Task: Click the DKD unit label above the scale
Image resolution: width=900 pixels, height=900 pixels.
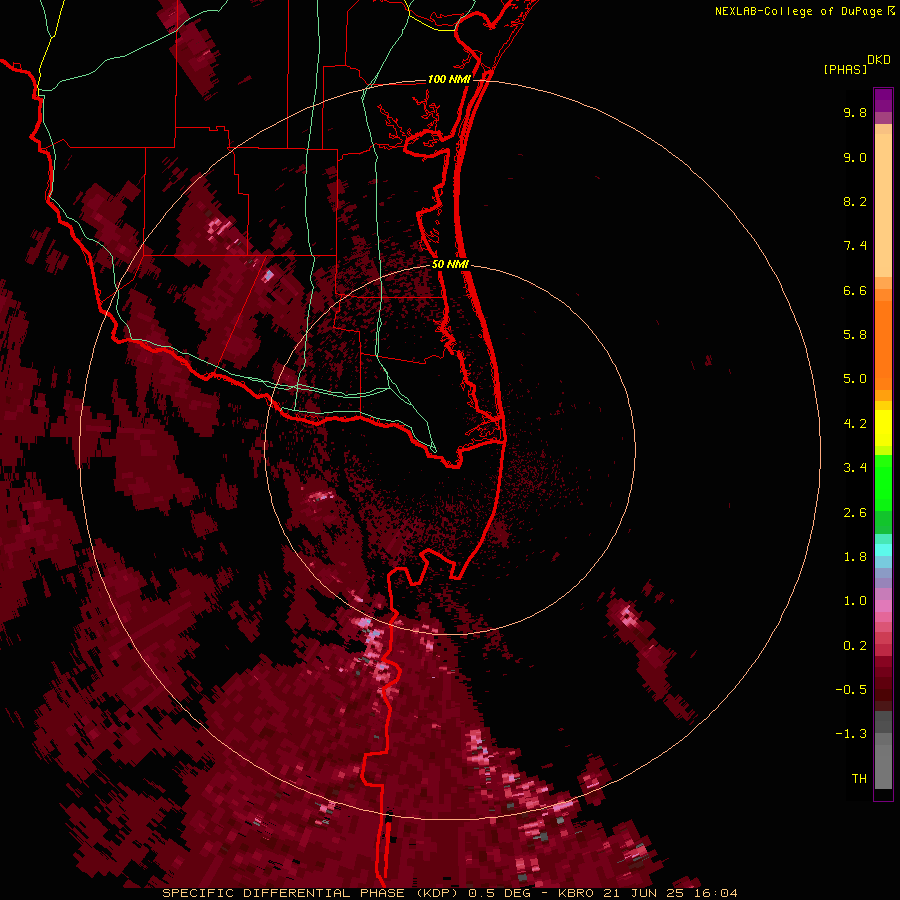Action: [x=879, y=59]
